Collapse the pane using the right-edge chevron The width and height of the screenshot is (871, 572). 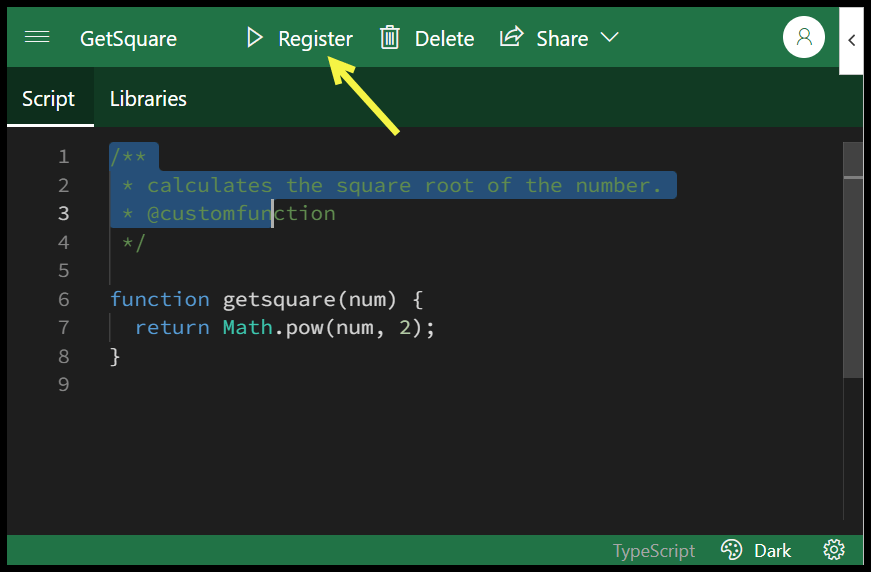[x=851, y=40]
